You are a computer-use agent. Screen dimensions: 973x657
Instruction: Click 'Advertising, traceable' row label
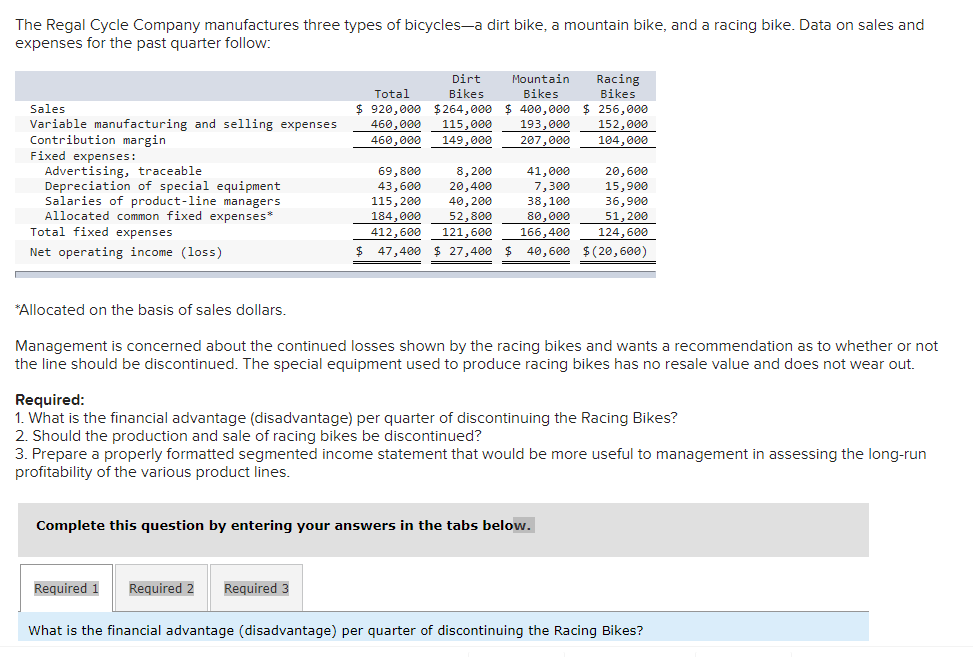(x=123, y=171)
